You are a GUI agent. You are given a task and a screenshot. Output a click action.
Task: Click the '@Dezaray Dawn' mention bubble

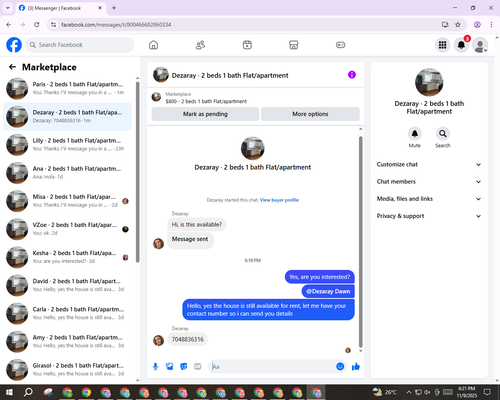tap(328, 291)
